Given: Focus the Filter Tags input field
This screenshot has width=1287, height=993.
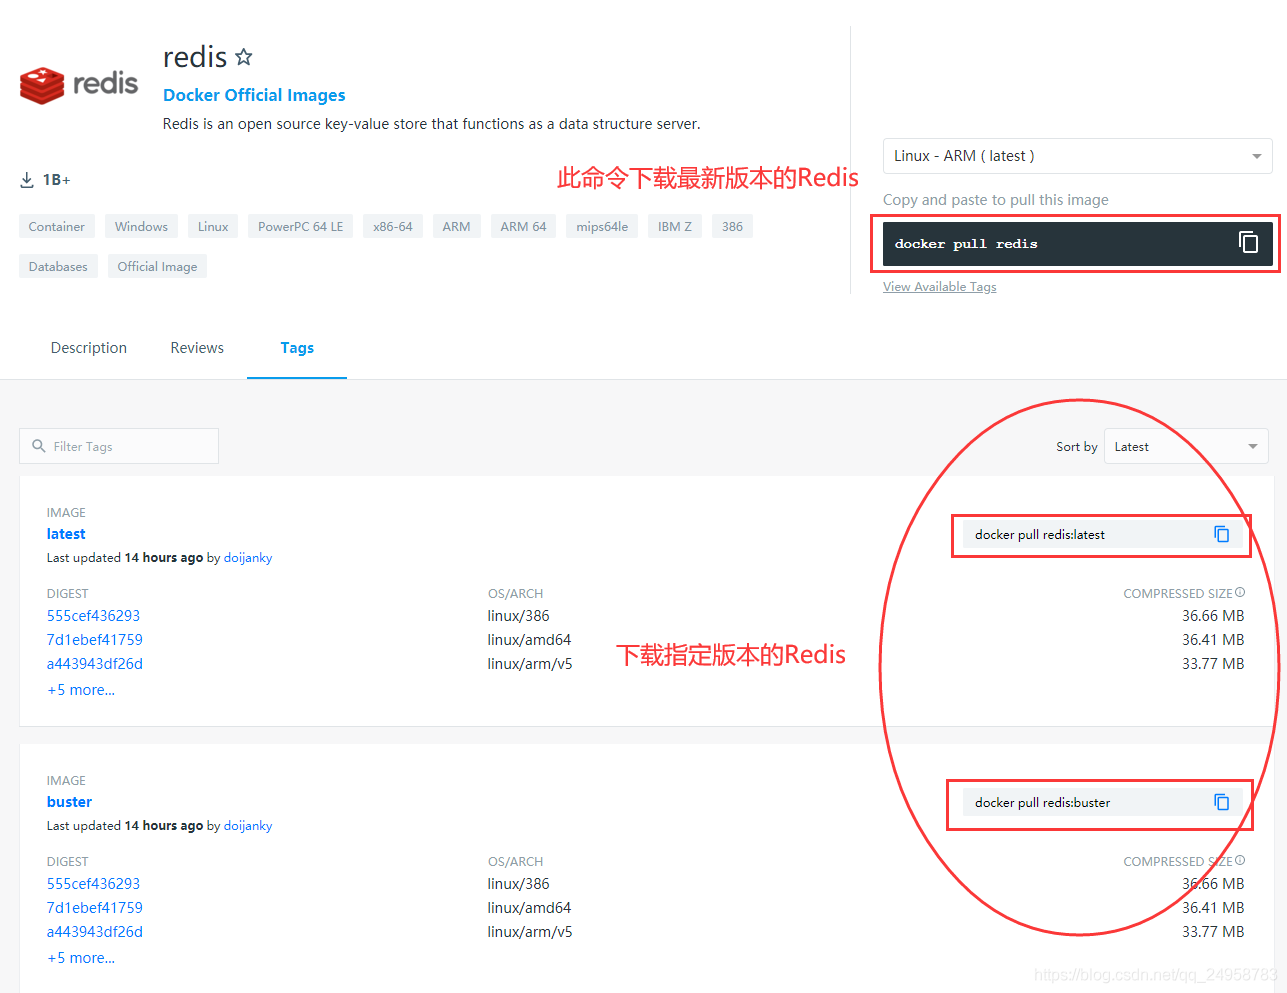Looking at the screenshot, I should [119, 446].
